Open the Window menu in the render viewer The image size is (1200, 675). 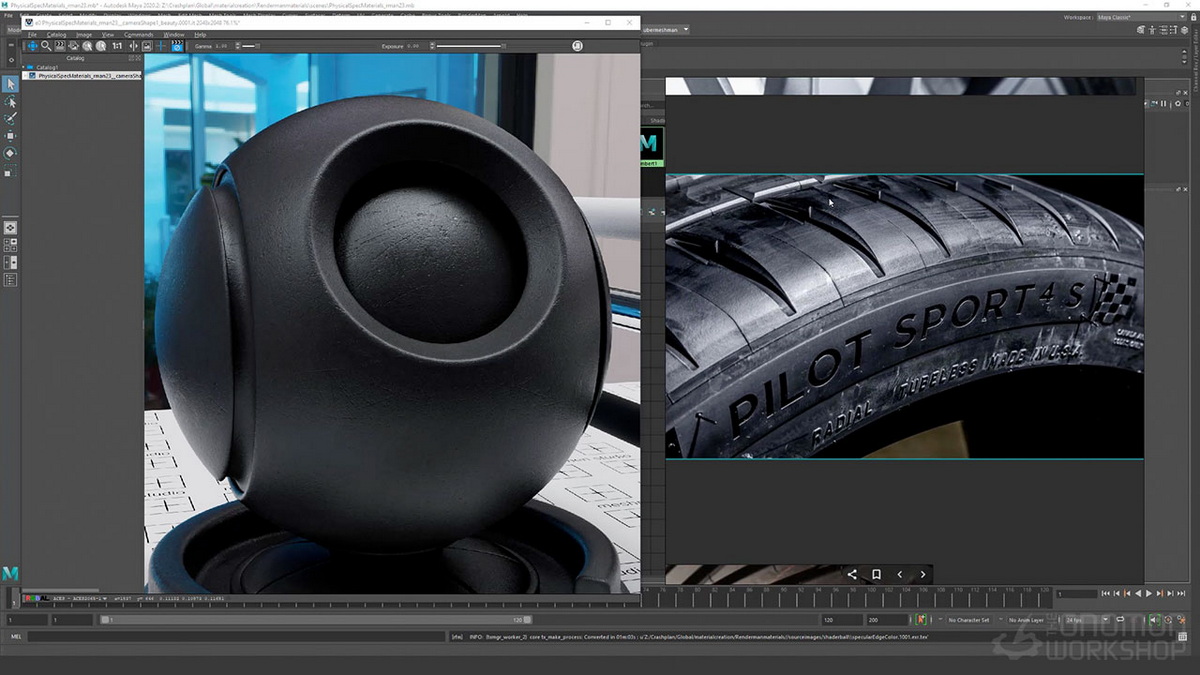(174, 35)
